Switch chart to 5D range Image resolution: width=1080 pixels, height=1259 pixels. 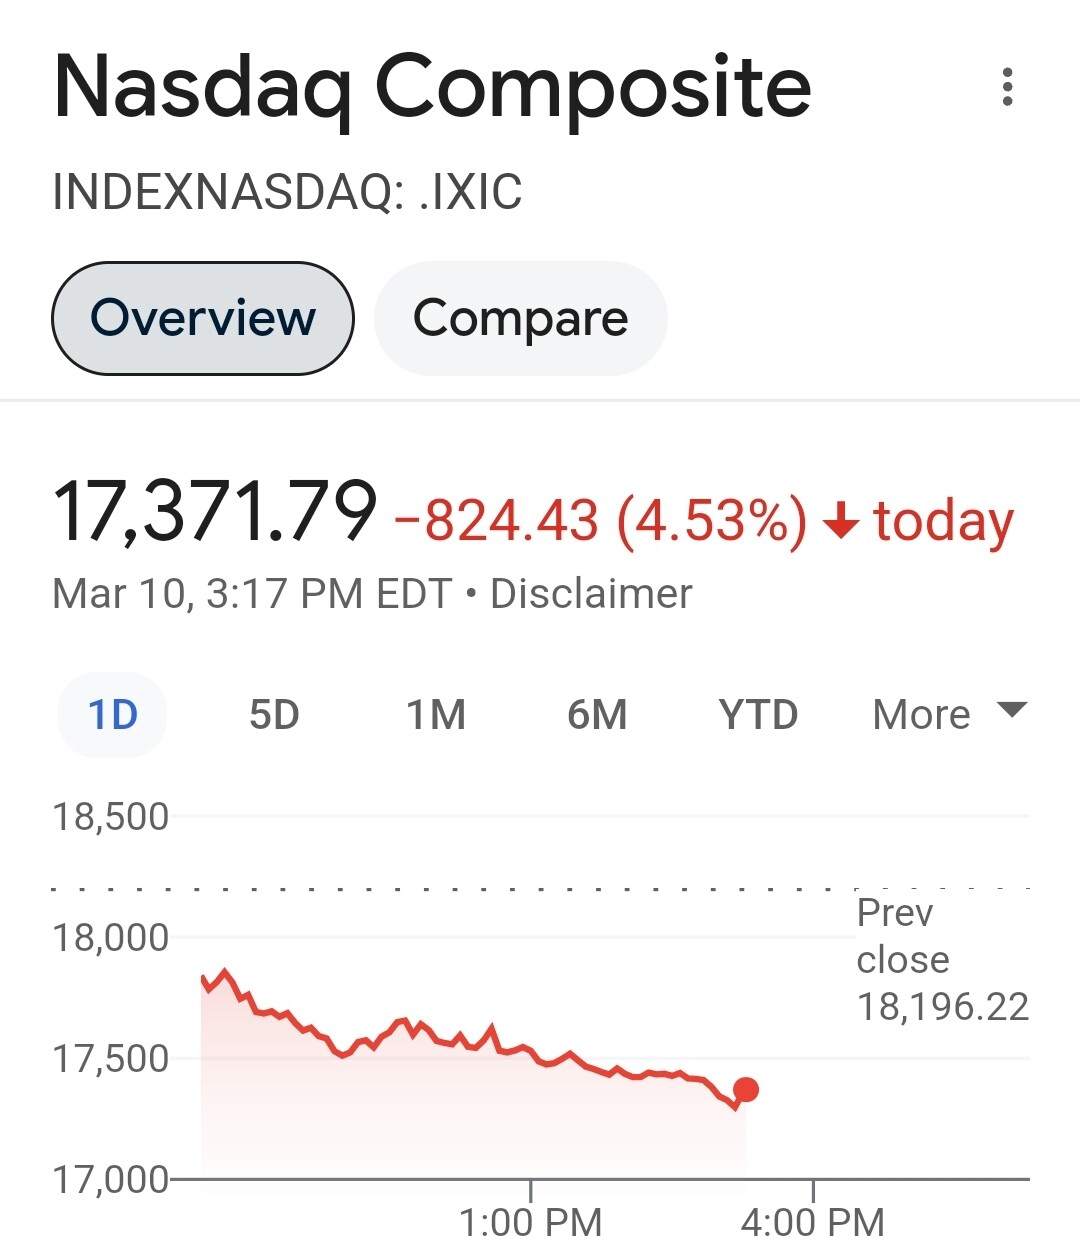coord(274,715)
